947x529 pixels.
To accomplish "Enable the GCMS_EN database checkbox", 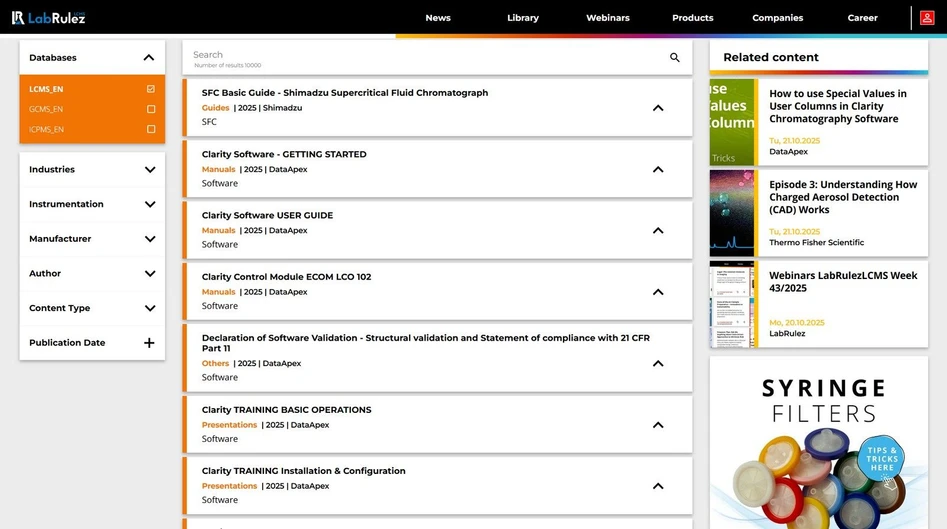I will 151,109.
